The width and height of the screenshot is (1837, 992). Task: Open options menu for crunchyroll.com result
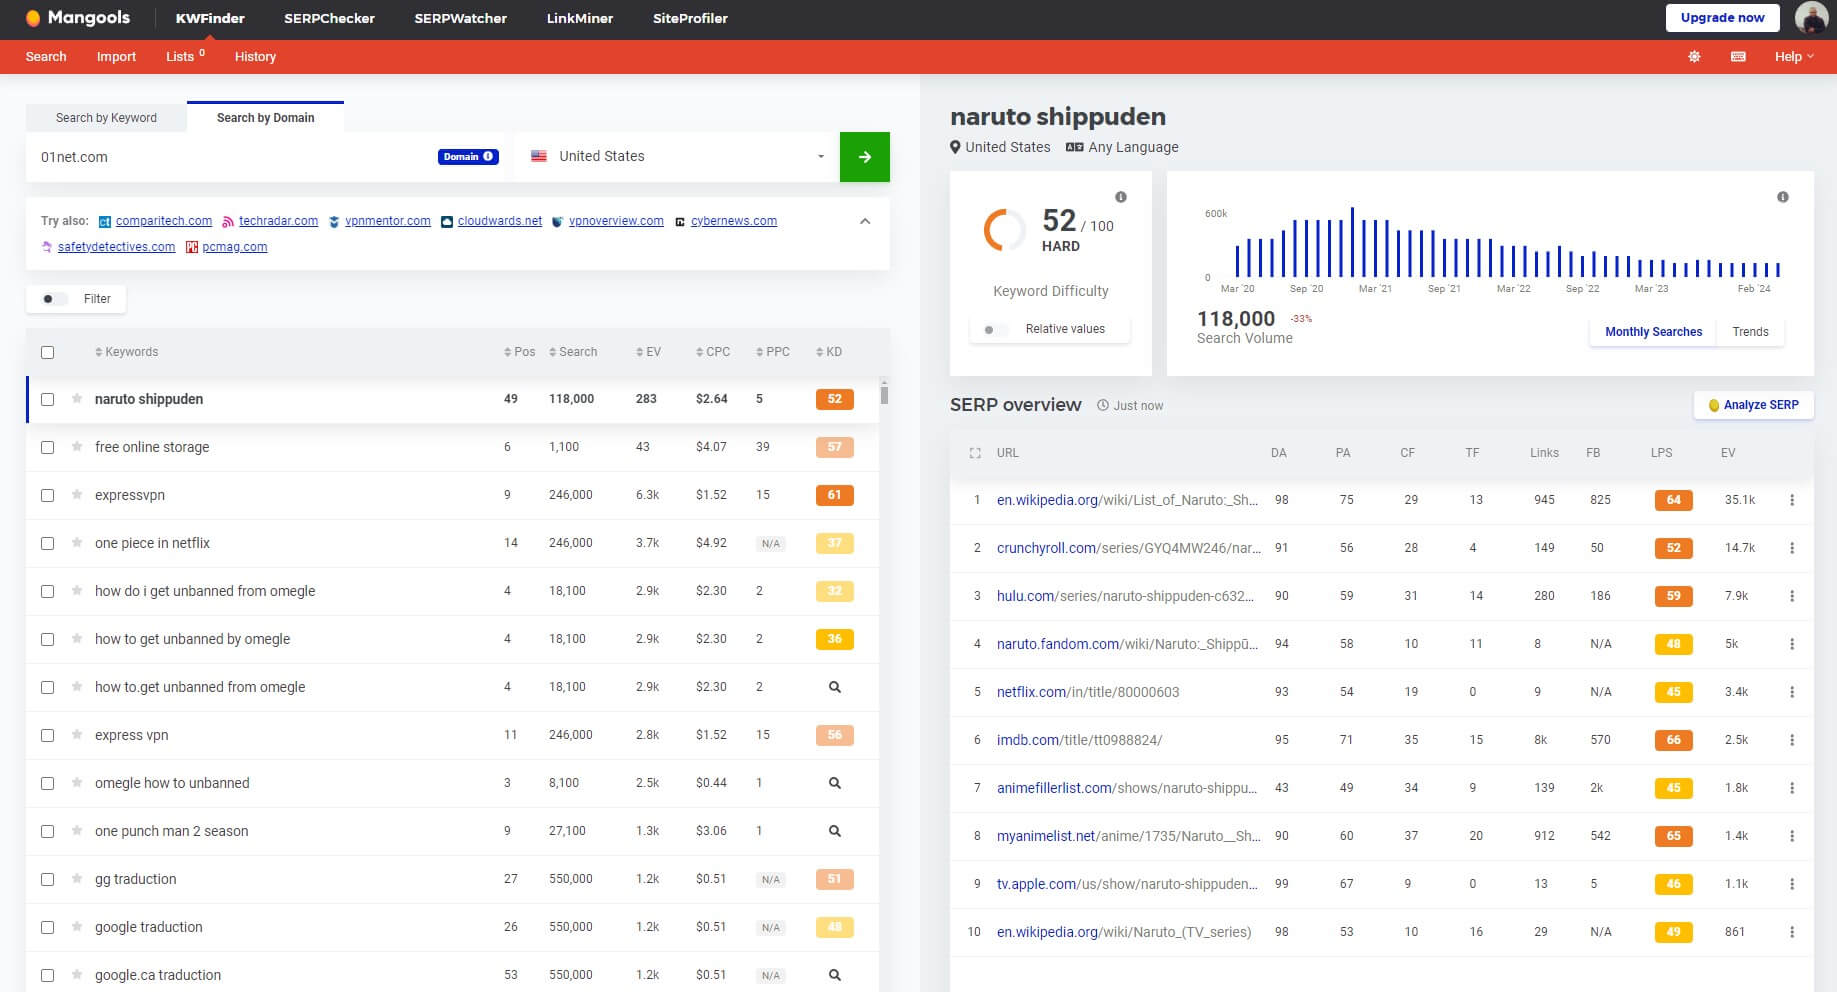[1792, 548]
